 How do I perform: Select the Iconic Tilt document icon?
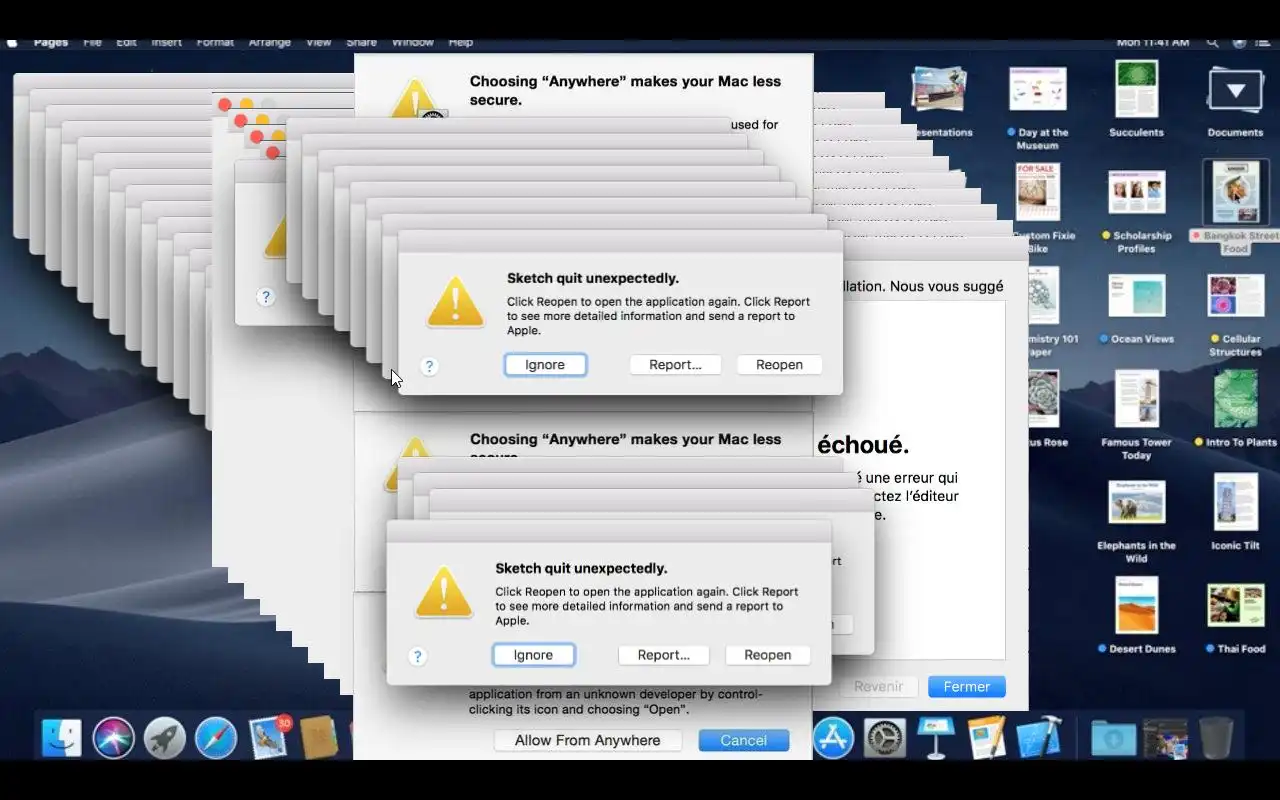pyautogui.click(x=1235, y=502)
